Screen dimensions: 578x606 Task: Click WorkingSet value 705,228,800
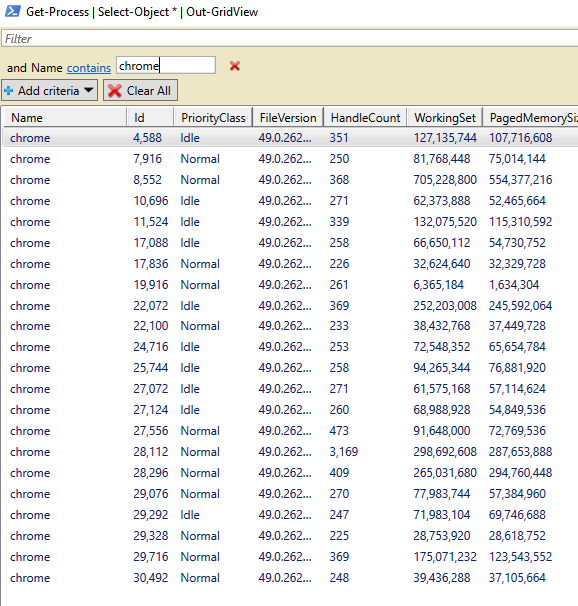(x=445, y=180)
